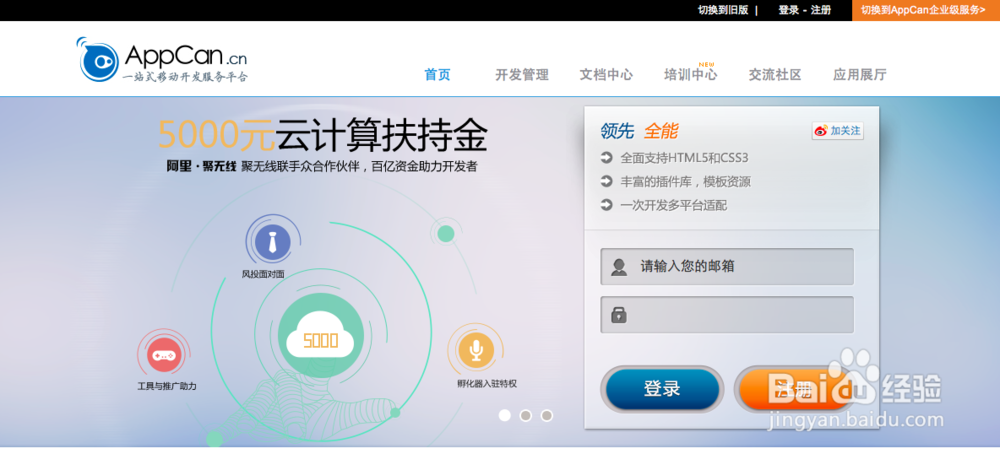Click the arrow beside 一次开发多平台适配
The image size is (1000, 454).
tap(607, 205)
